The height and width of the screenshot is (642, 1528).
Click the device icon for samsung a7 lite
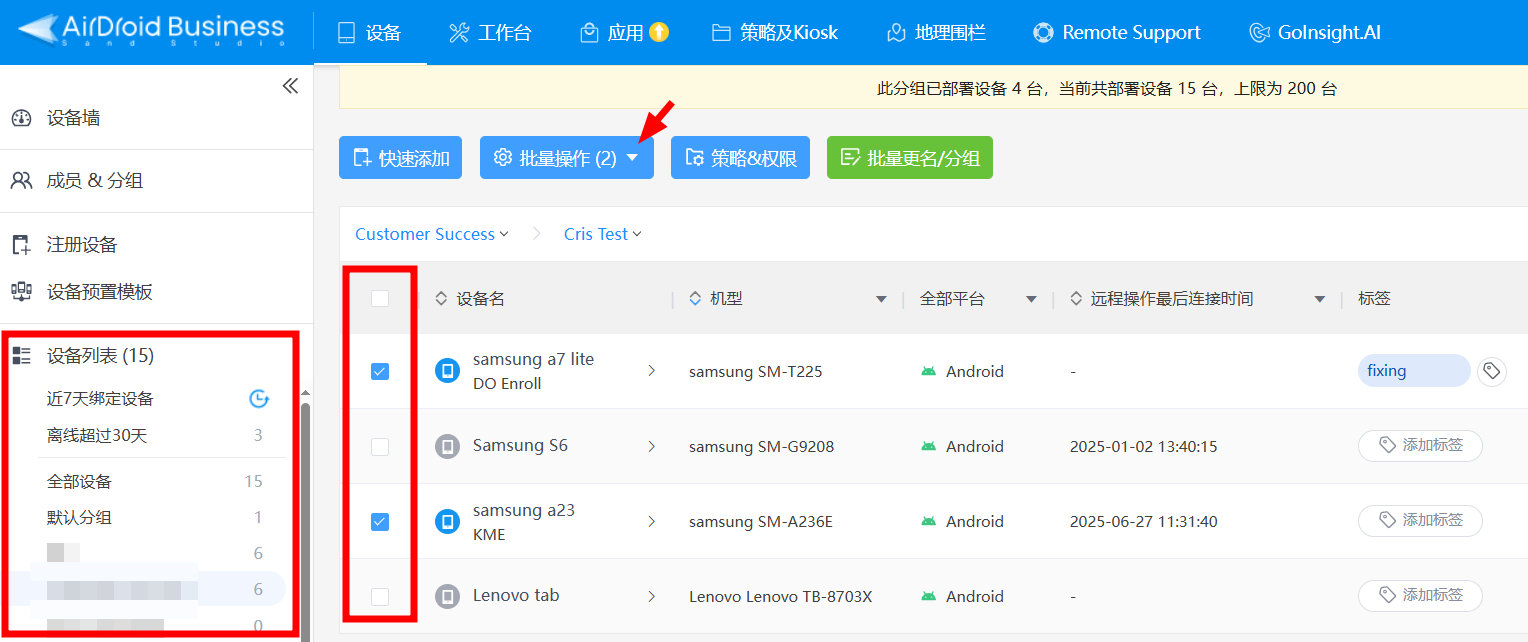click(x=447, y=371)
